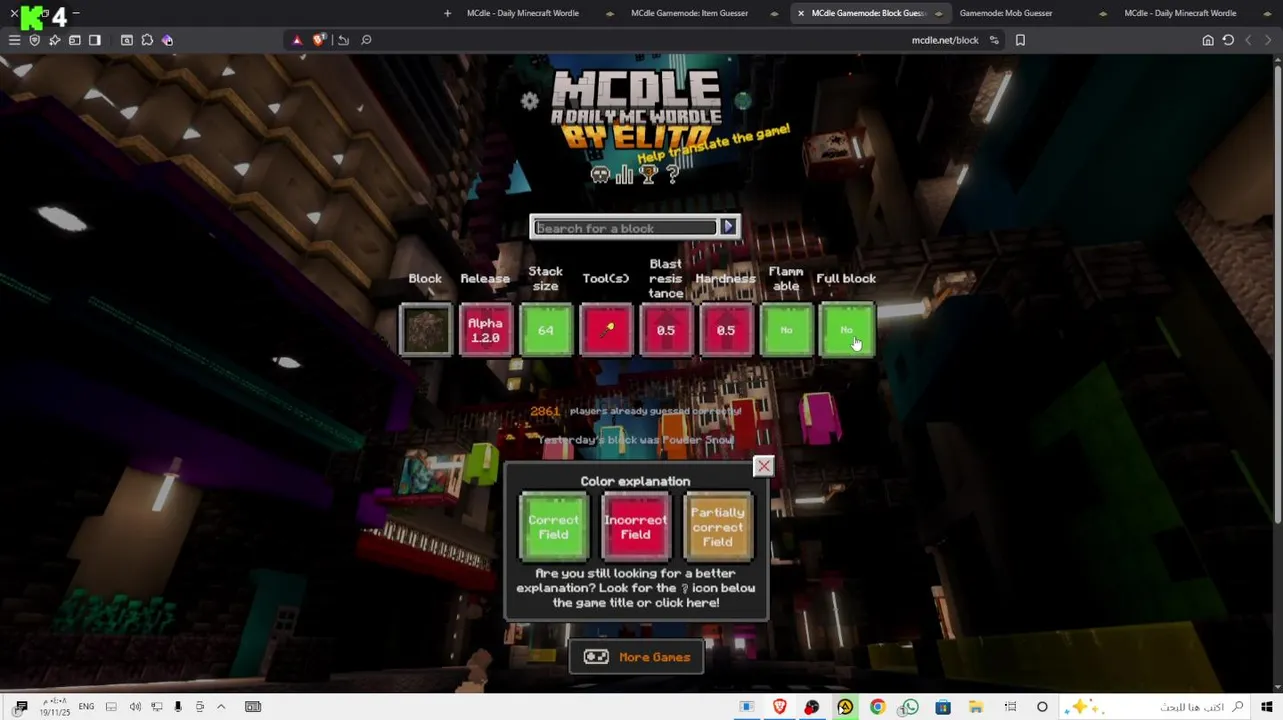The image size is (1283, 720).
Task: Open the question mark help icon
Action: pyautogui.click(x=672, y=175)
